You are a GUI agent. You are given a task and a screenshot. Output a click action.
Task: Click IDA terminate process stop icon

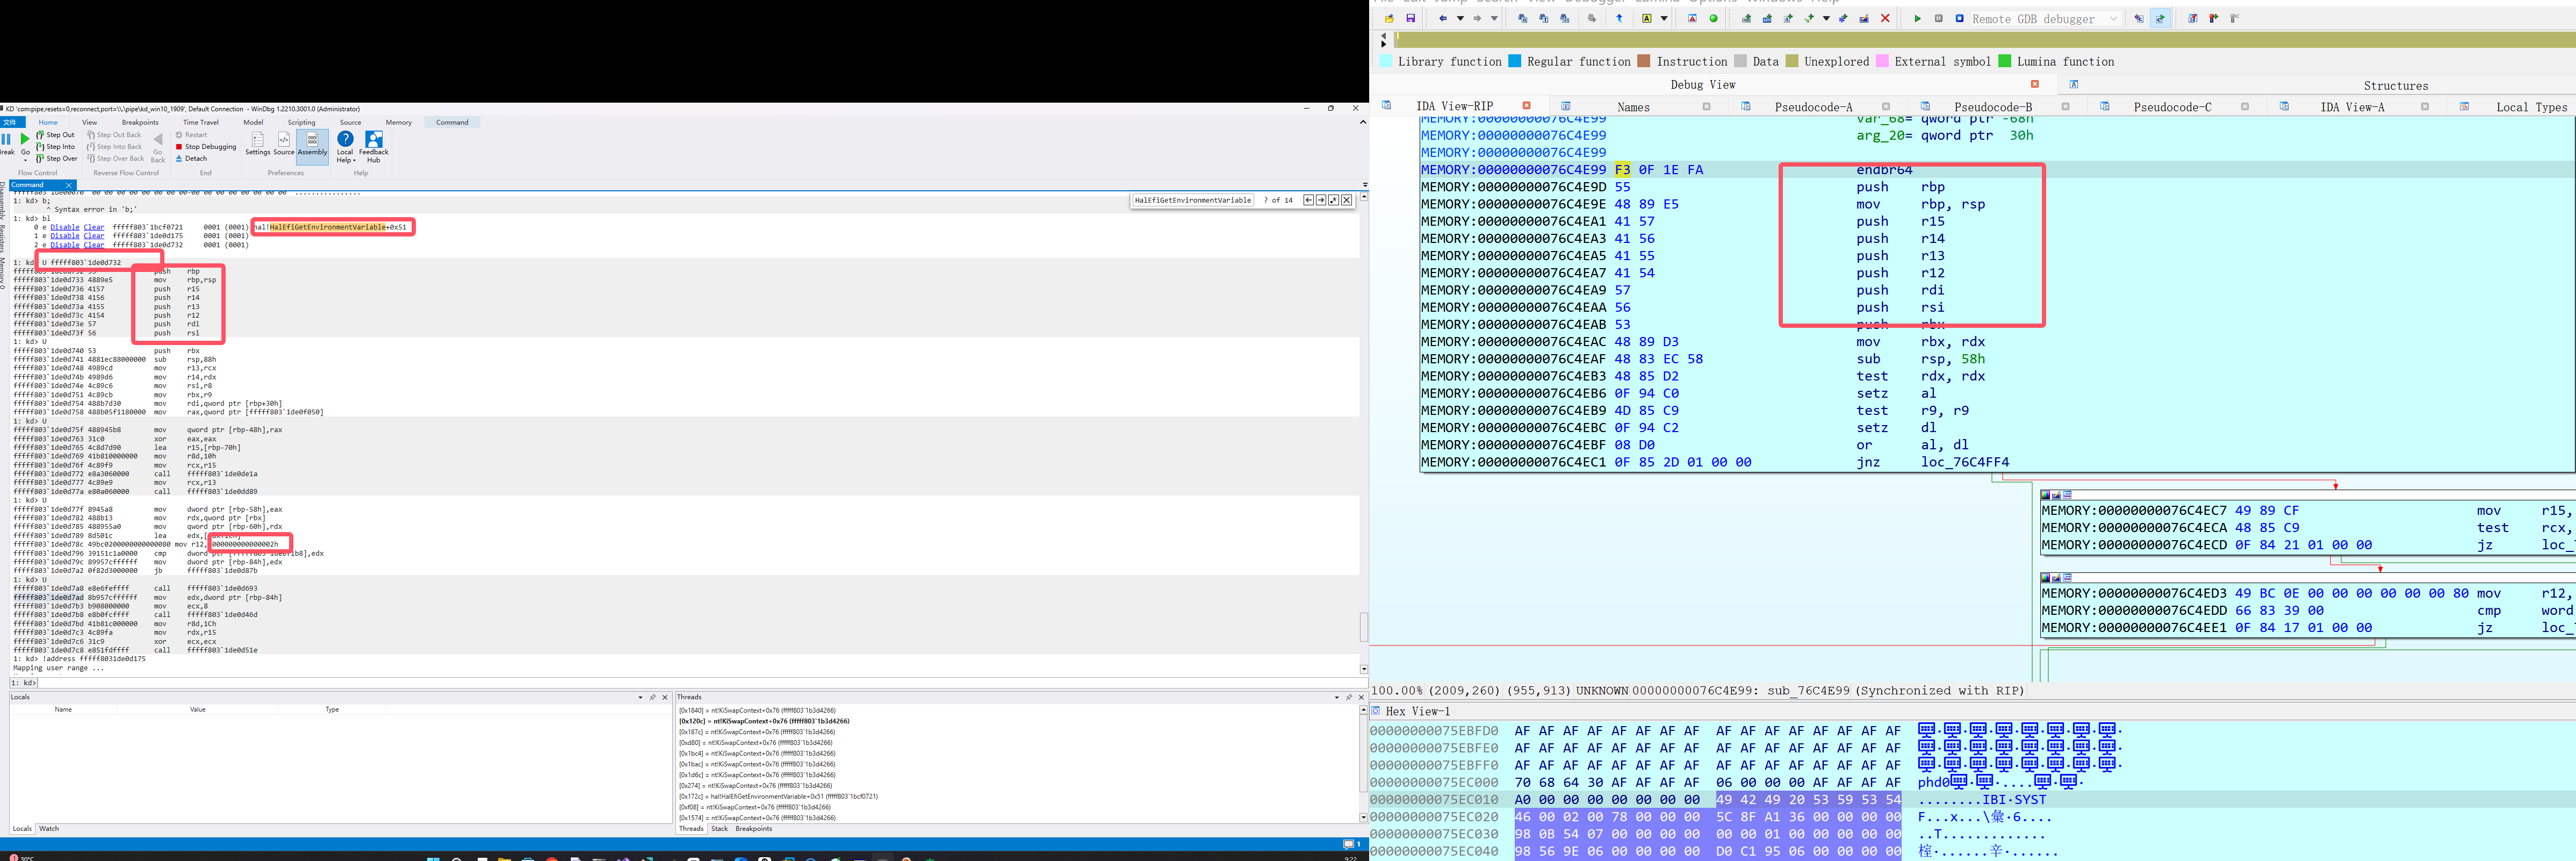click(1960, 18)
